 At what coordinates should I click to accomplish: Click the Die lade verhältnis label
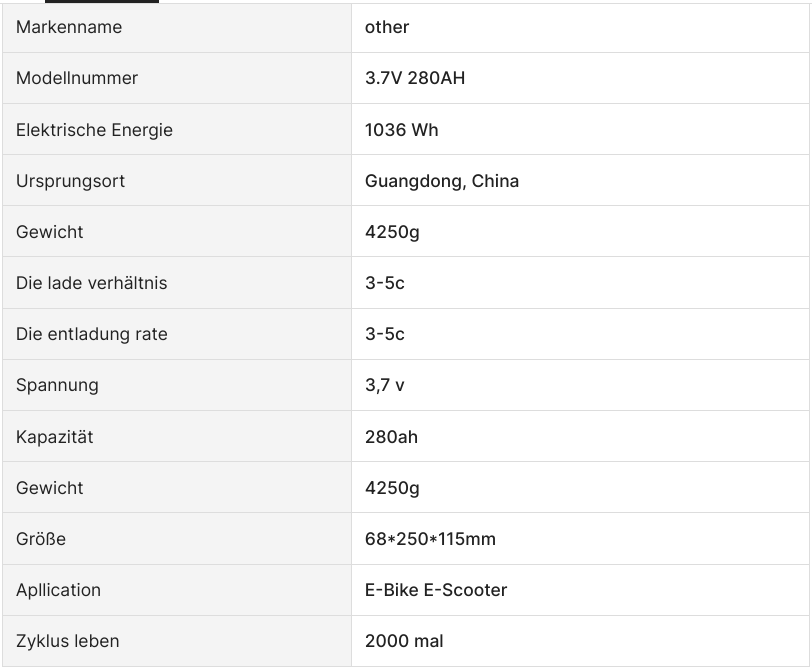point(91,283)
